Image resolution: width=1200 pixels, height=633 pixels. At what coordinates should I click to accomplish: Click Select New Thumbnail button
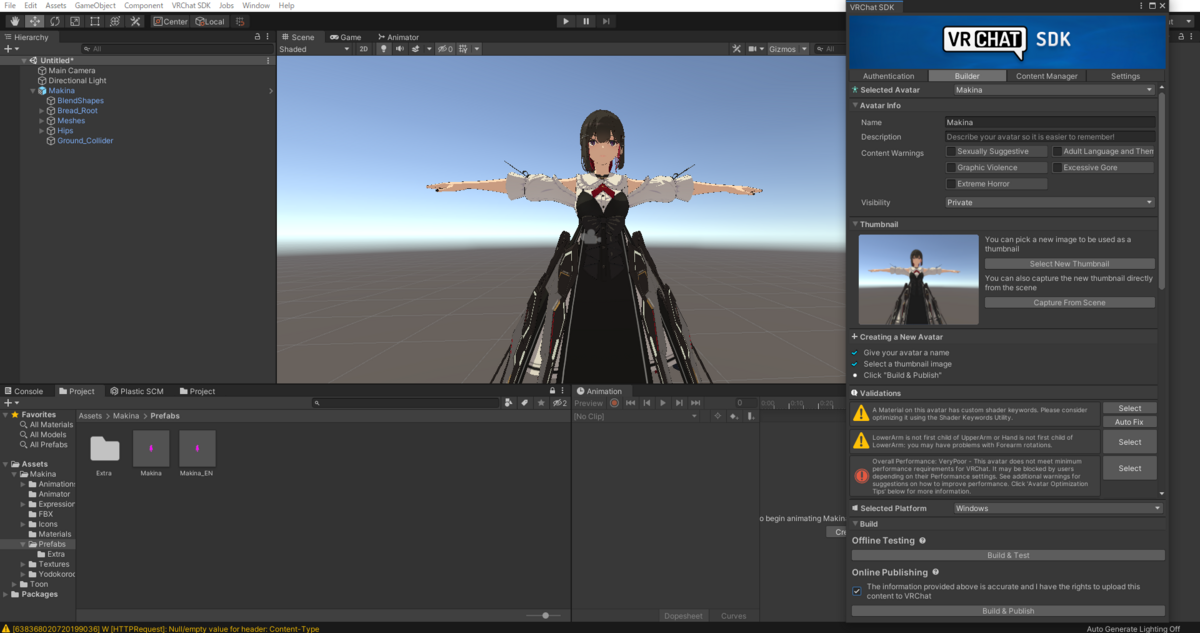[x=1069, y=264]
